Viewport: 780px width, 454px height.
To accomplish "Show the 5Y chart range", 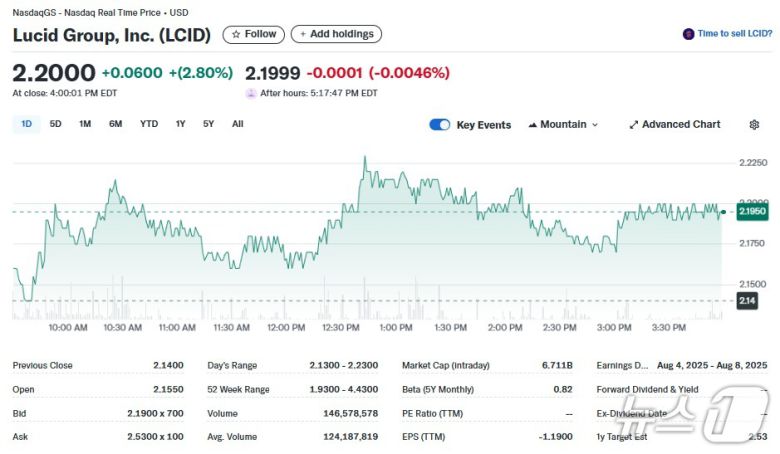I will click(208, 124).
